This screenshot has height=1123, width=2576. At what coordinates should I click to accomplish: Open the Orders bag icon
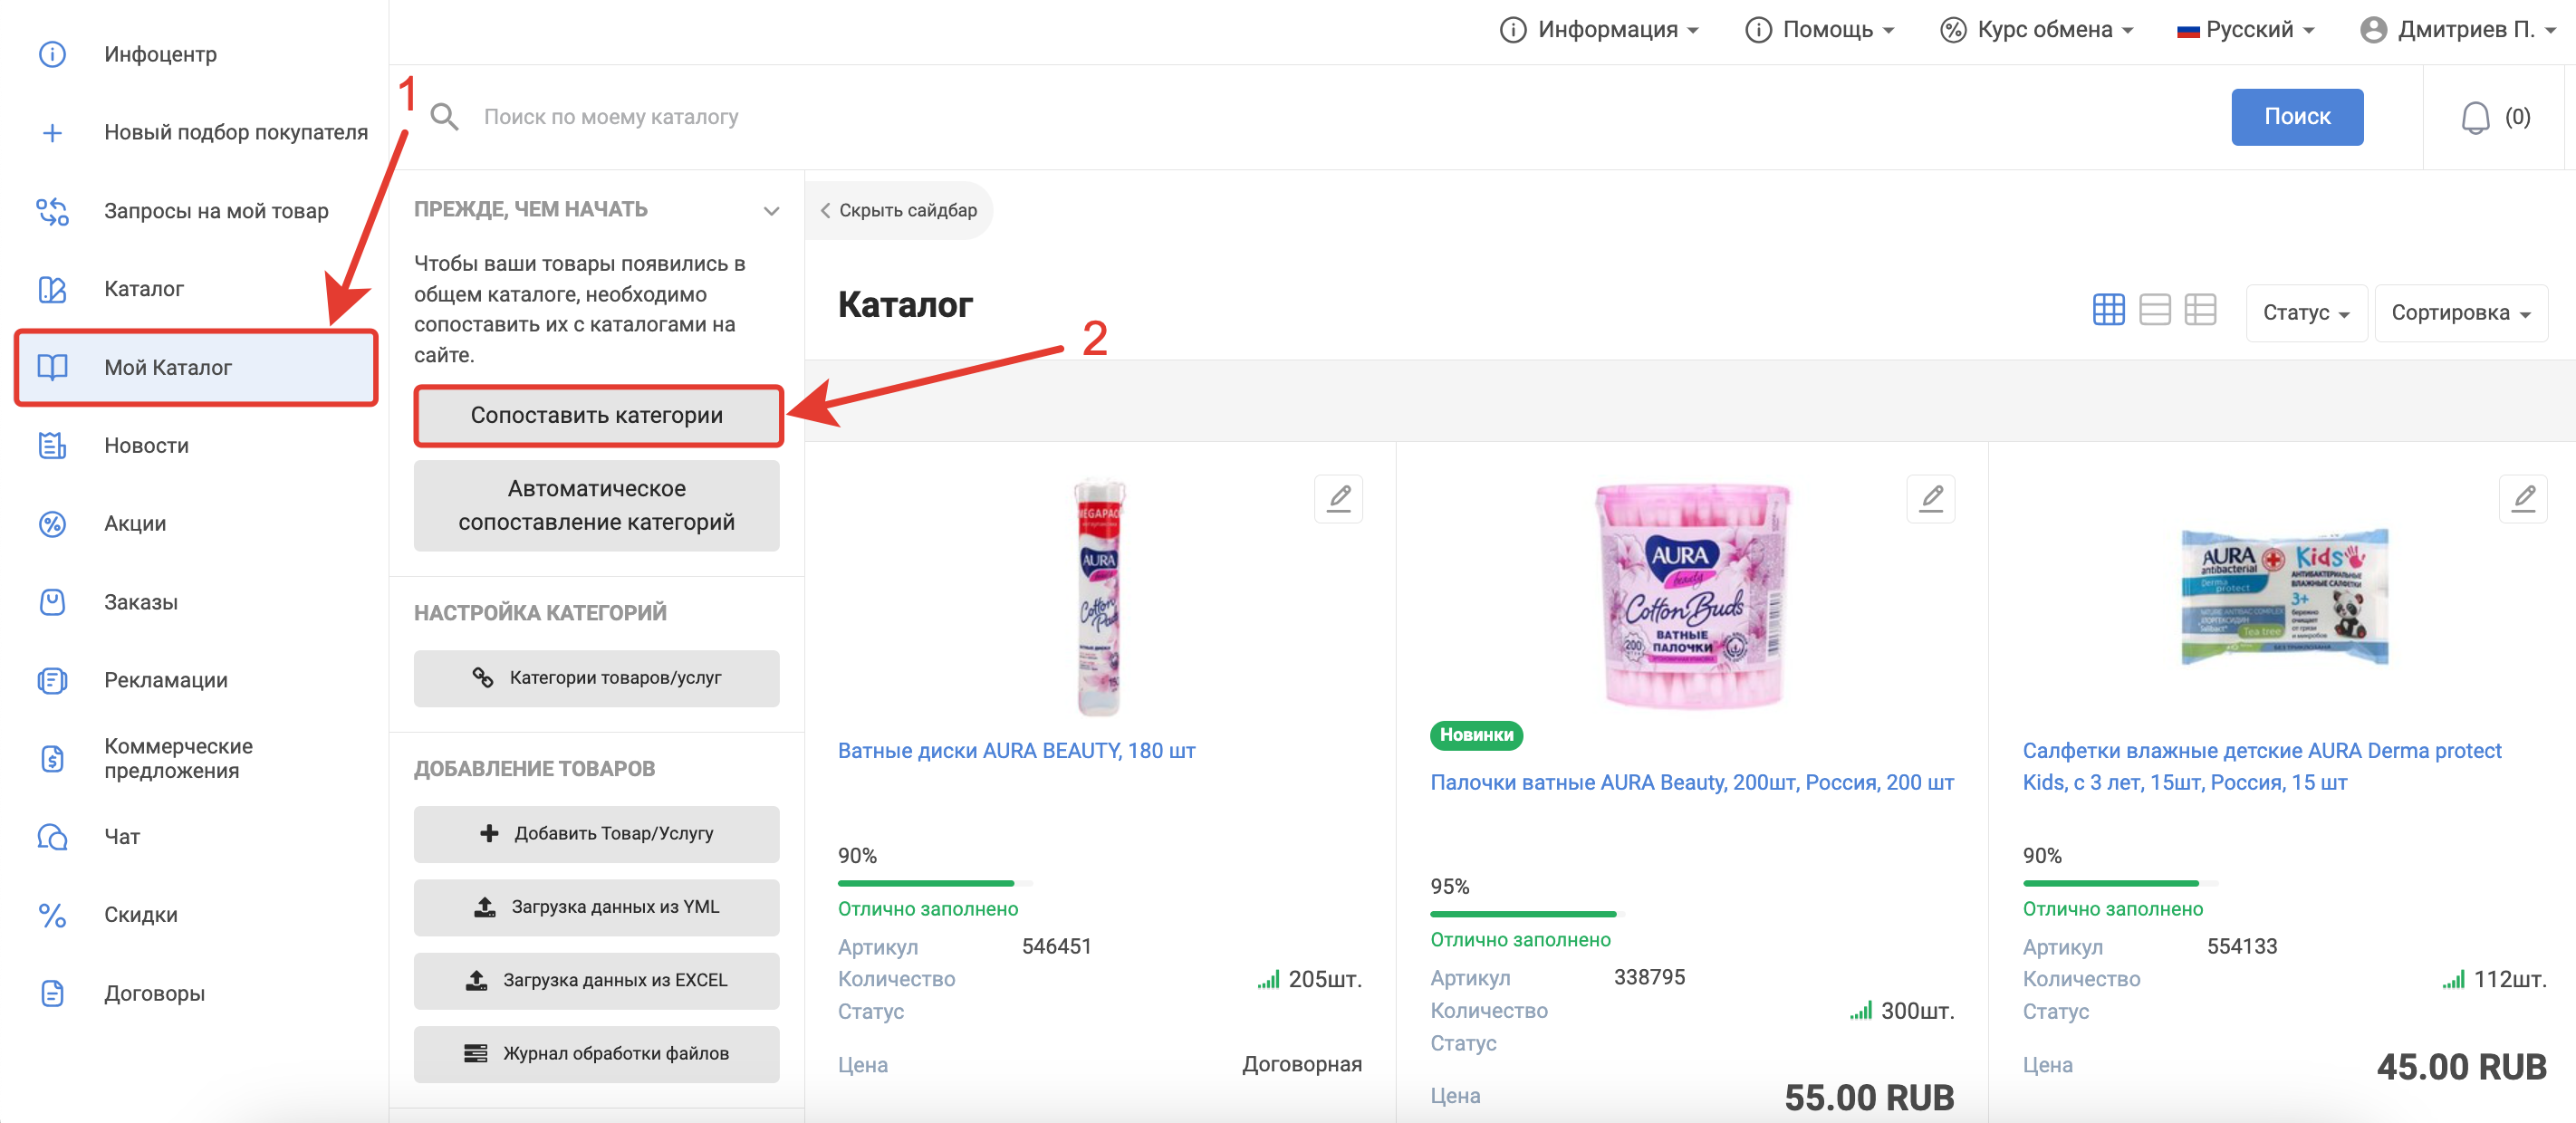tap(52, 602)
